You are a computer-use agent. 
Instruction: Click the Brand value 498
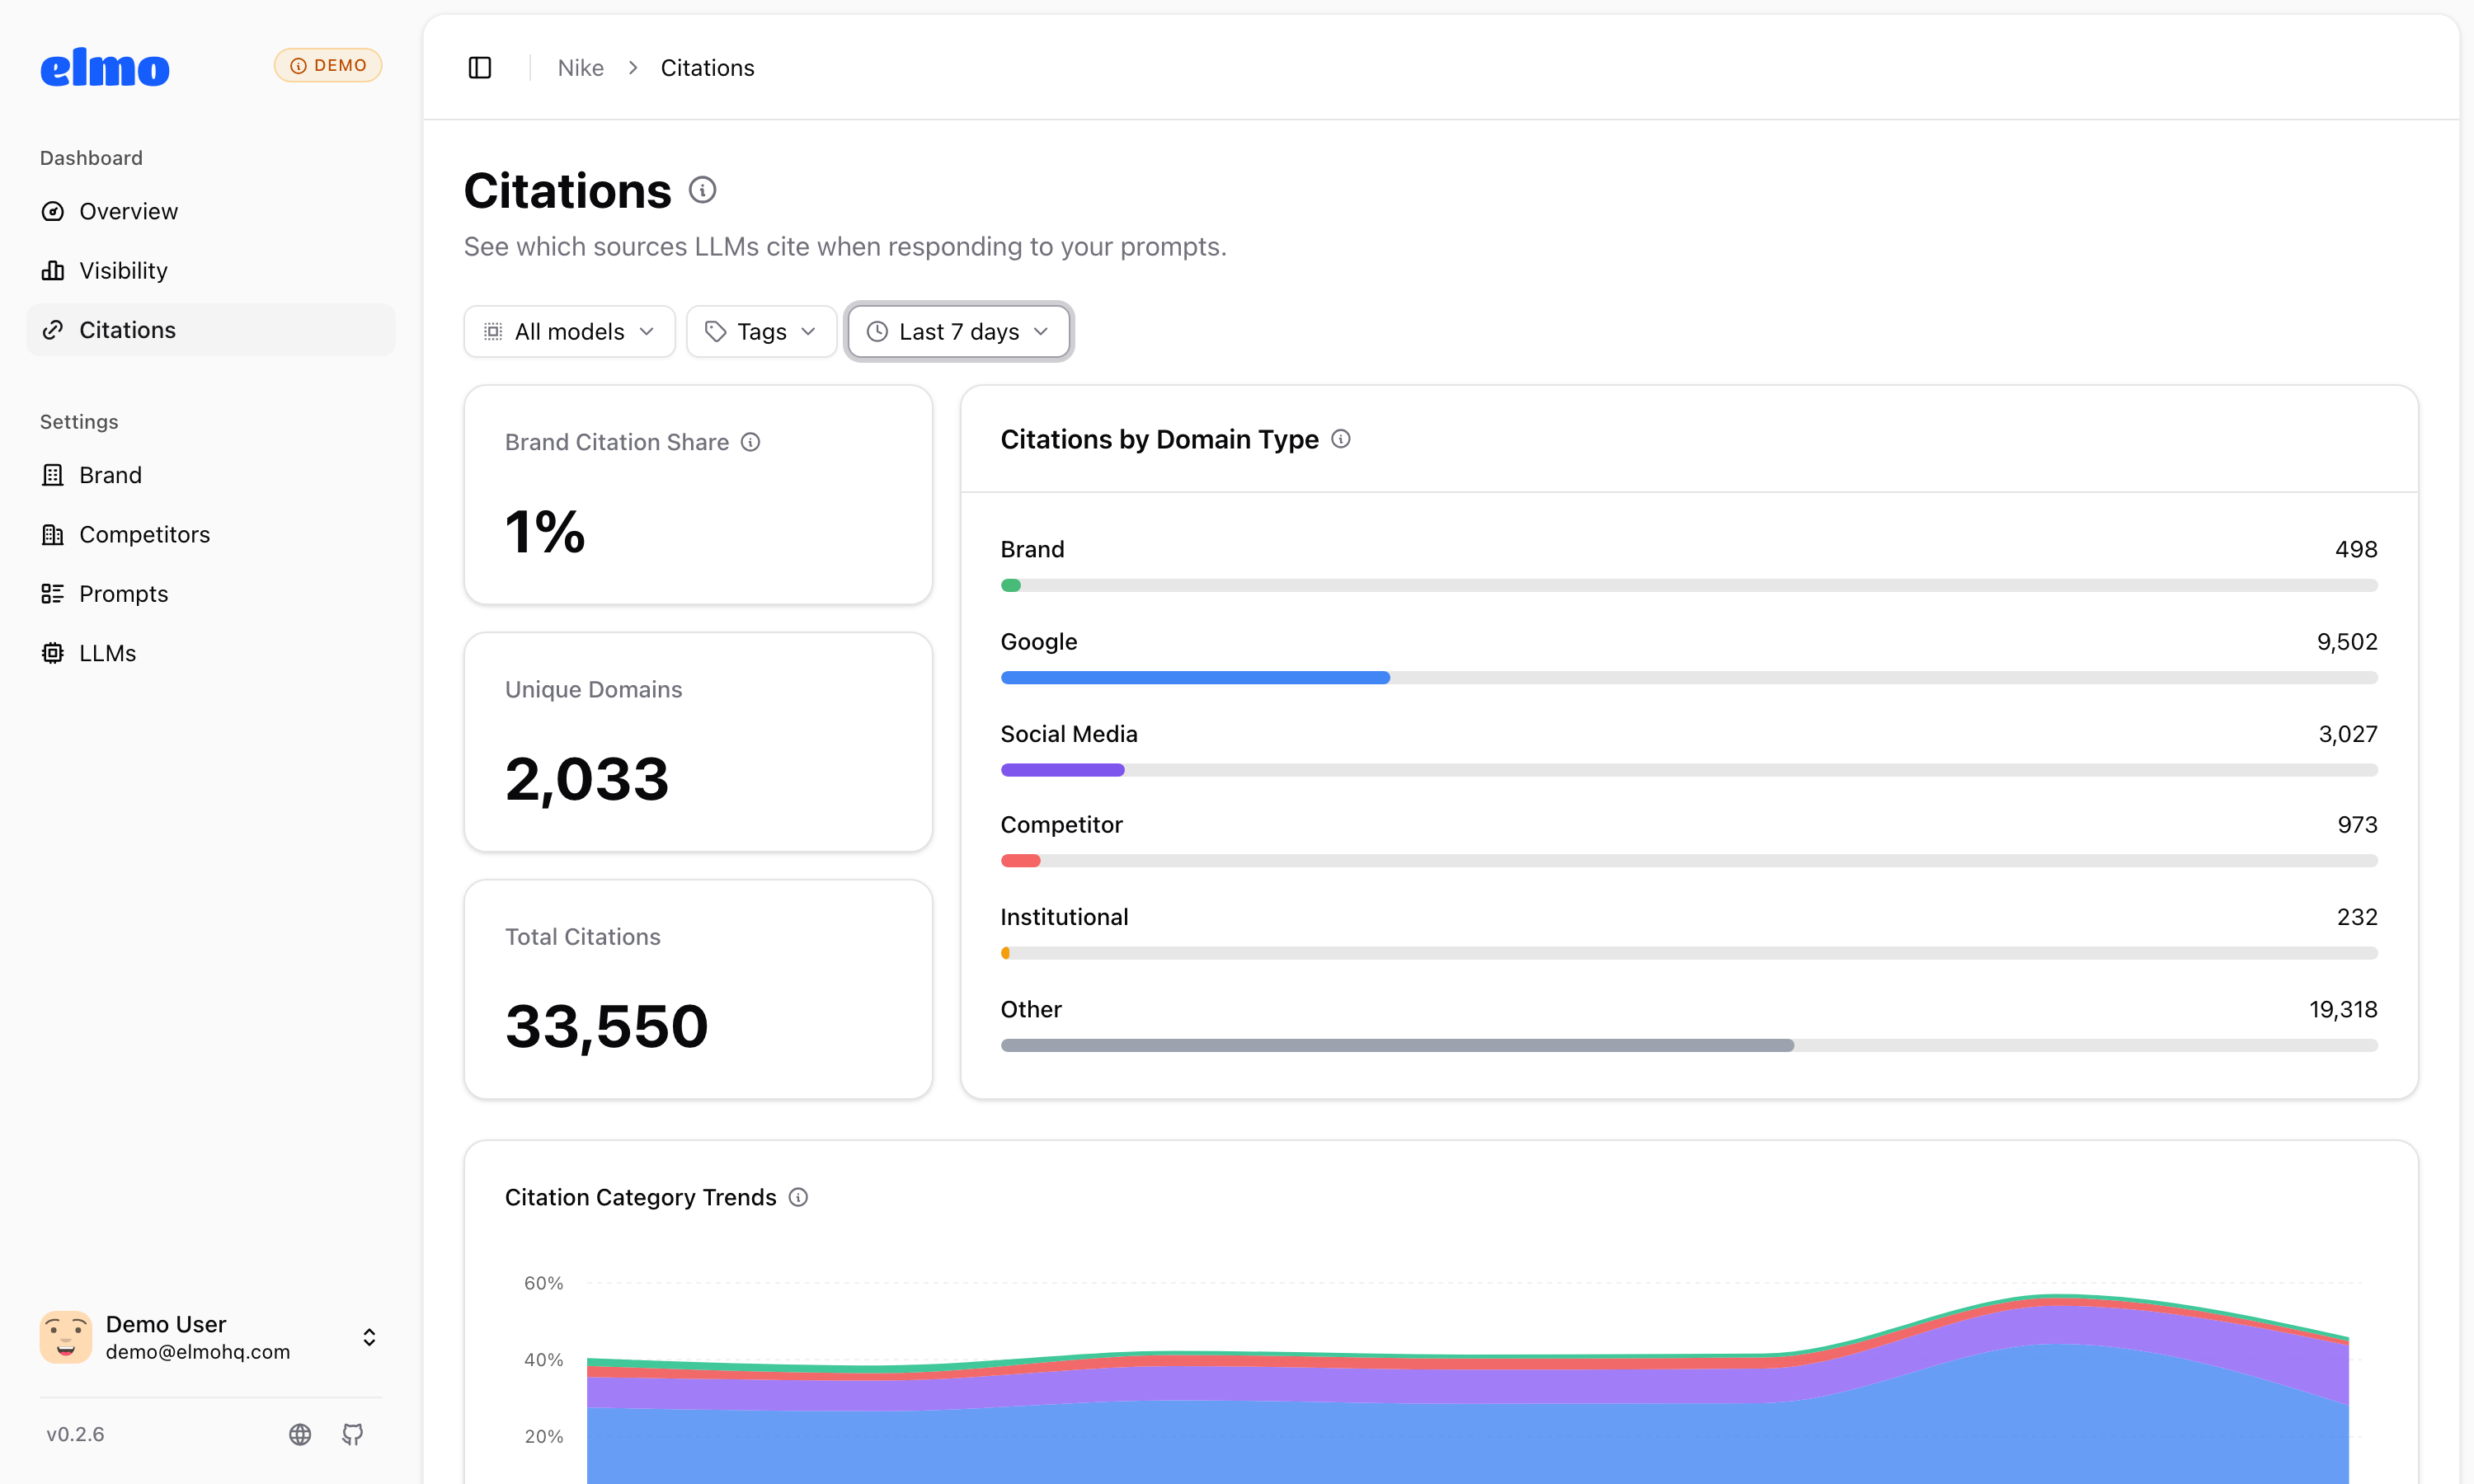click(2356, 549)
